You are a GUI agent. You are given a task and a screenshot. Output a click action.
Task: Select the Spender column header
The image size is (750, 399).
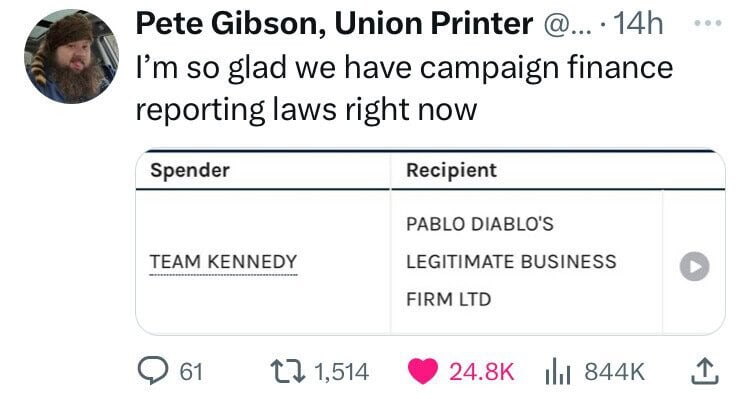point(190,170)
